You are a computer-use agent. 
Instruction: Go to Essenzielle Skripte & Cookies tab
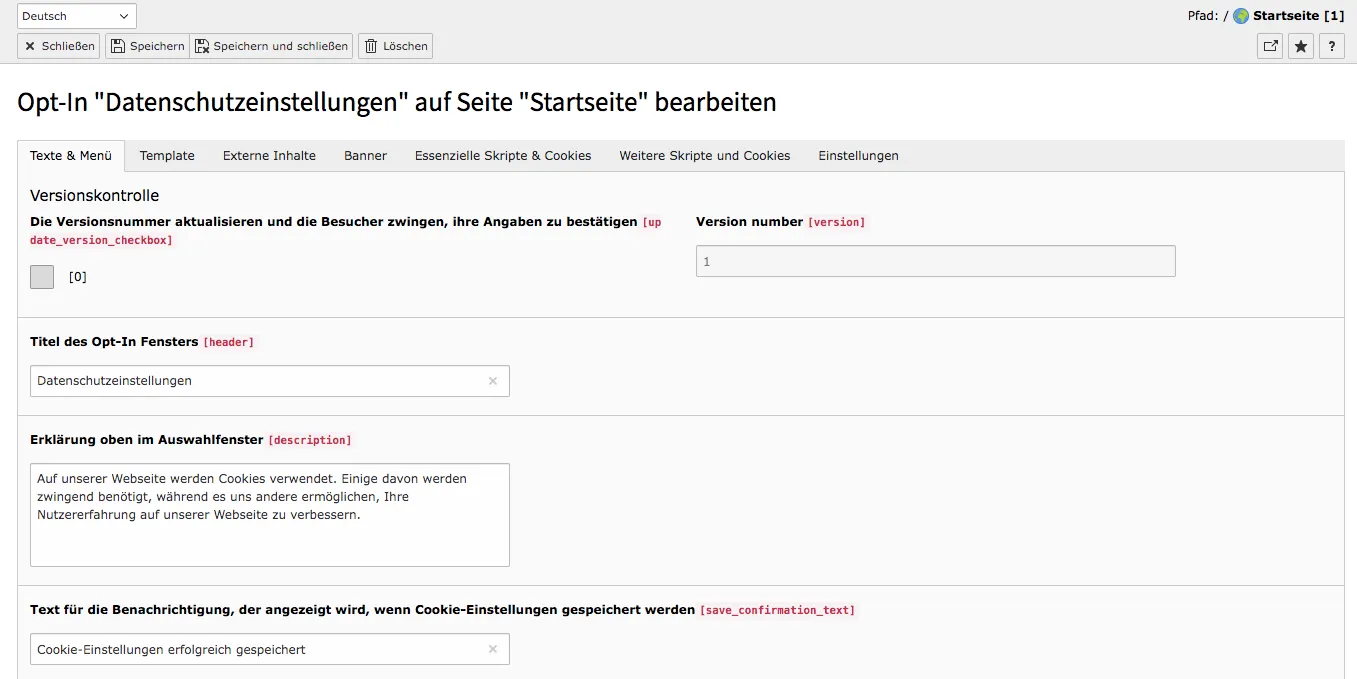[503, 156]
